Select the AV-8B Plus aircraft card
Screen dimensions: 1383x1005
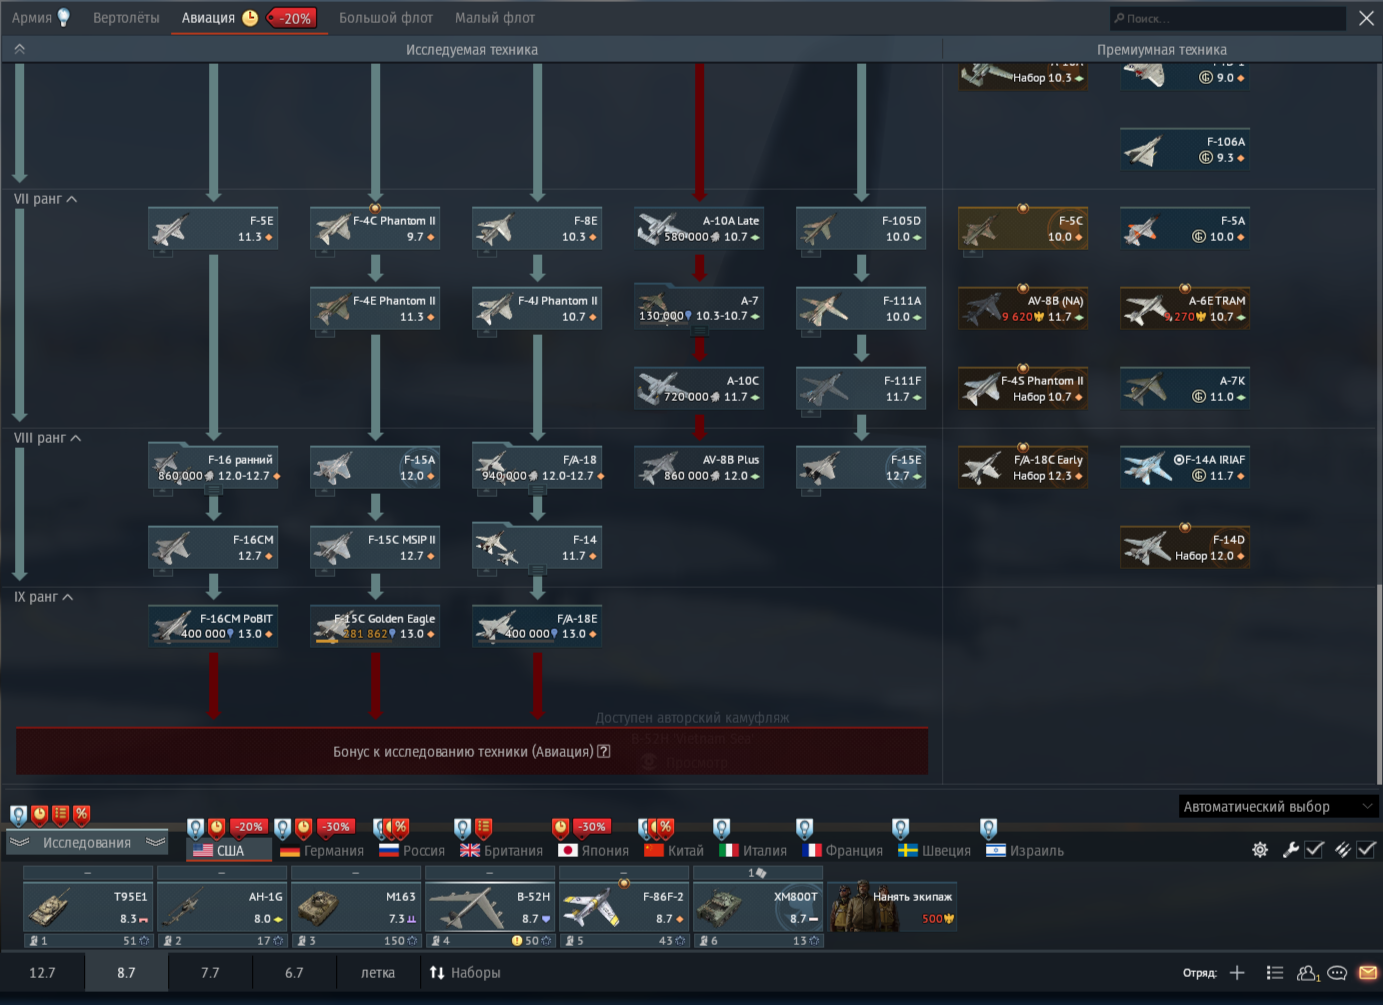tap(699, 467)
